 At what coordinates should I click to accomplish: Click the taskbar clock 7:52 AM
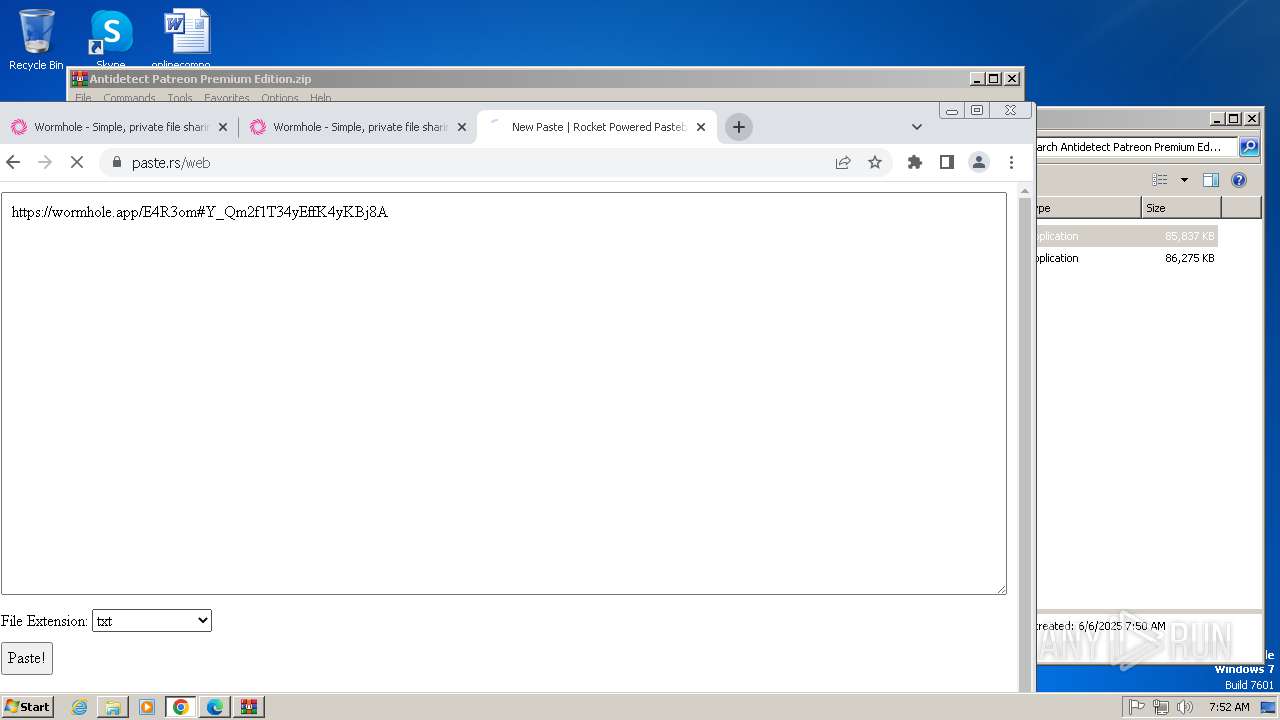coord(1229,707)
